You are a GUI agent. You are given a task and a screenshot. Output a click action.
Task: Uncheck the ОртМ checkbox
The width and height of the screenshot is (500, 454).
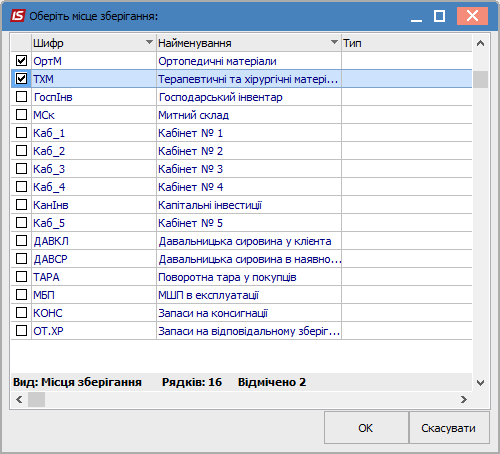click(21, 61)
